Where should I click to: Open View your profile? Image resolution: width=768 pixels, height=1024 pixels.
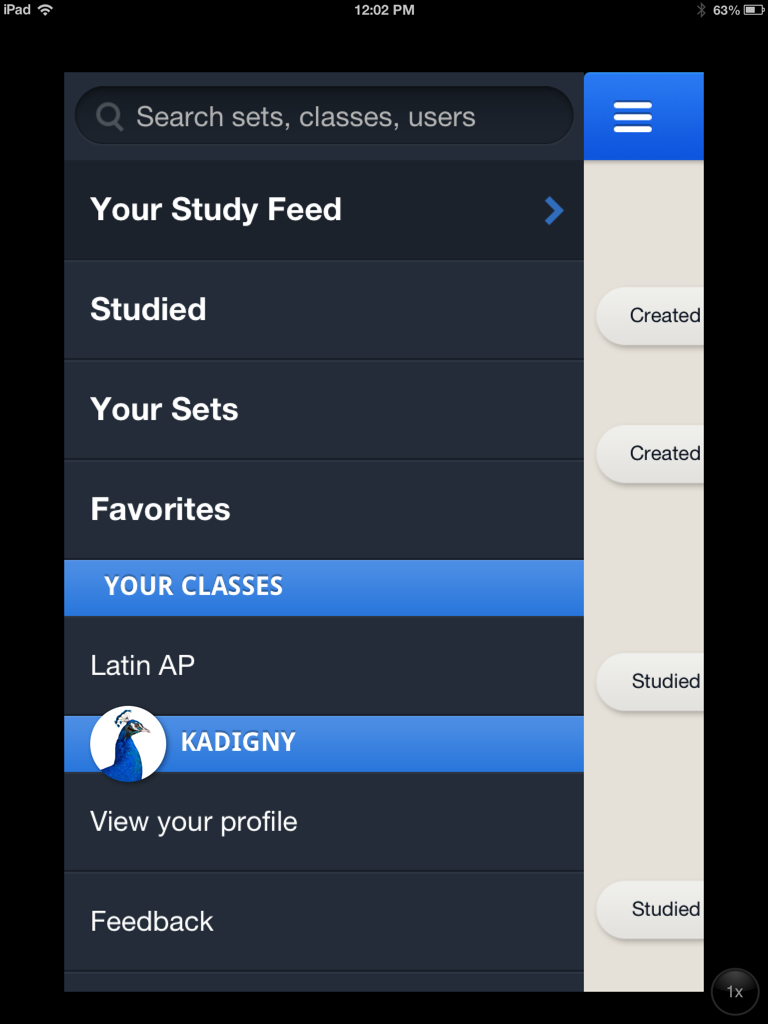324,822
